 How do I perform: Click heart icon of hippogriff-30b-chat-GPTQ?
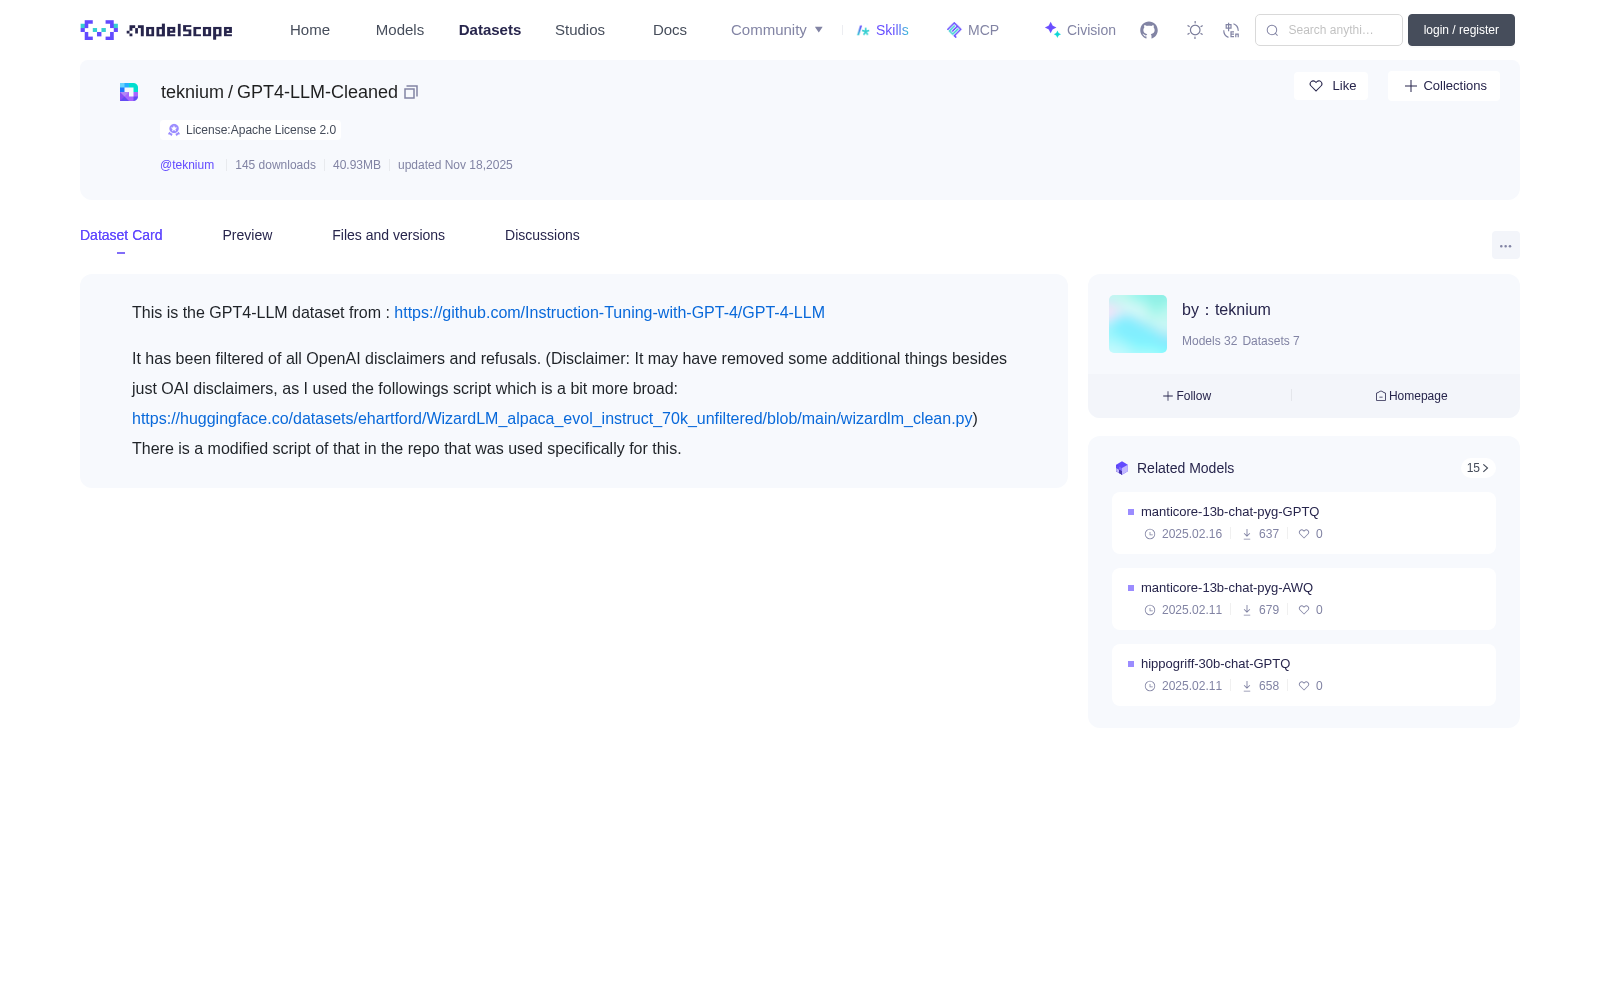(1304, 686)
